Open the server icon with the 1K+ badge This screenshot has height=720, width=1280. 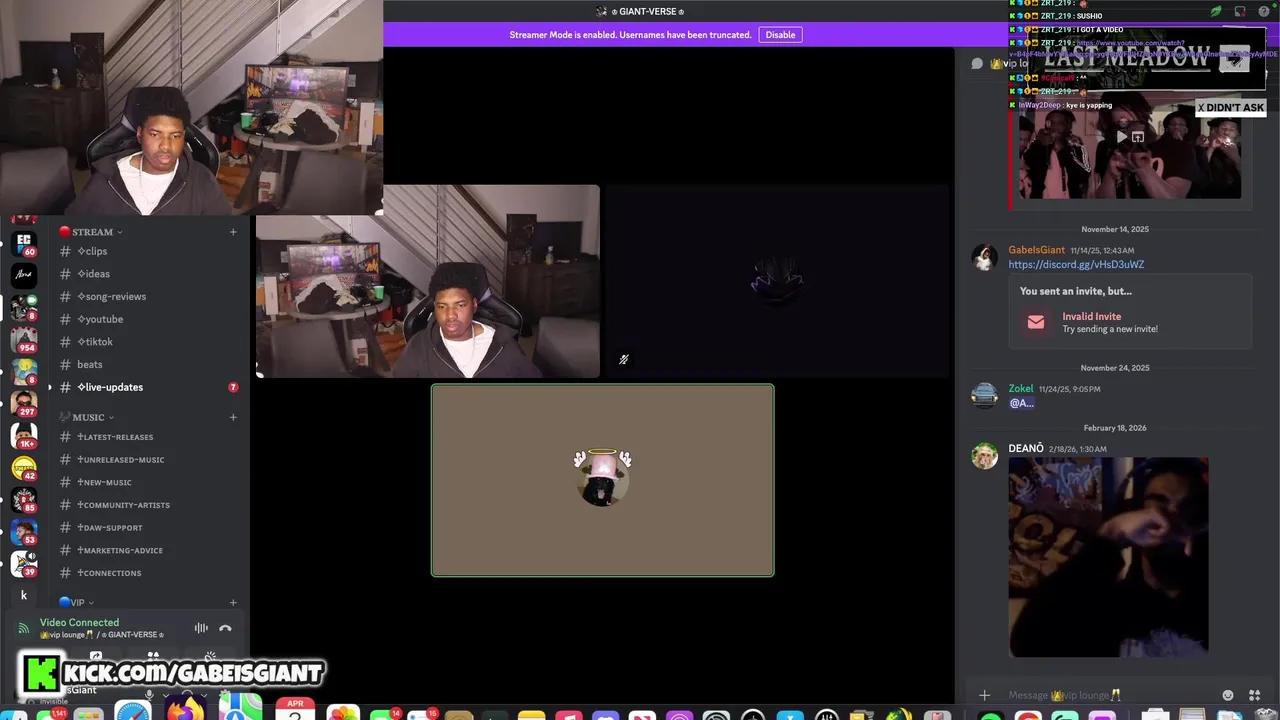point(24,435)
